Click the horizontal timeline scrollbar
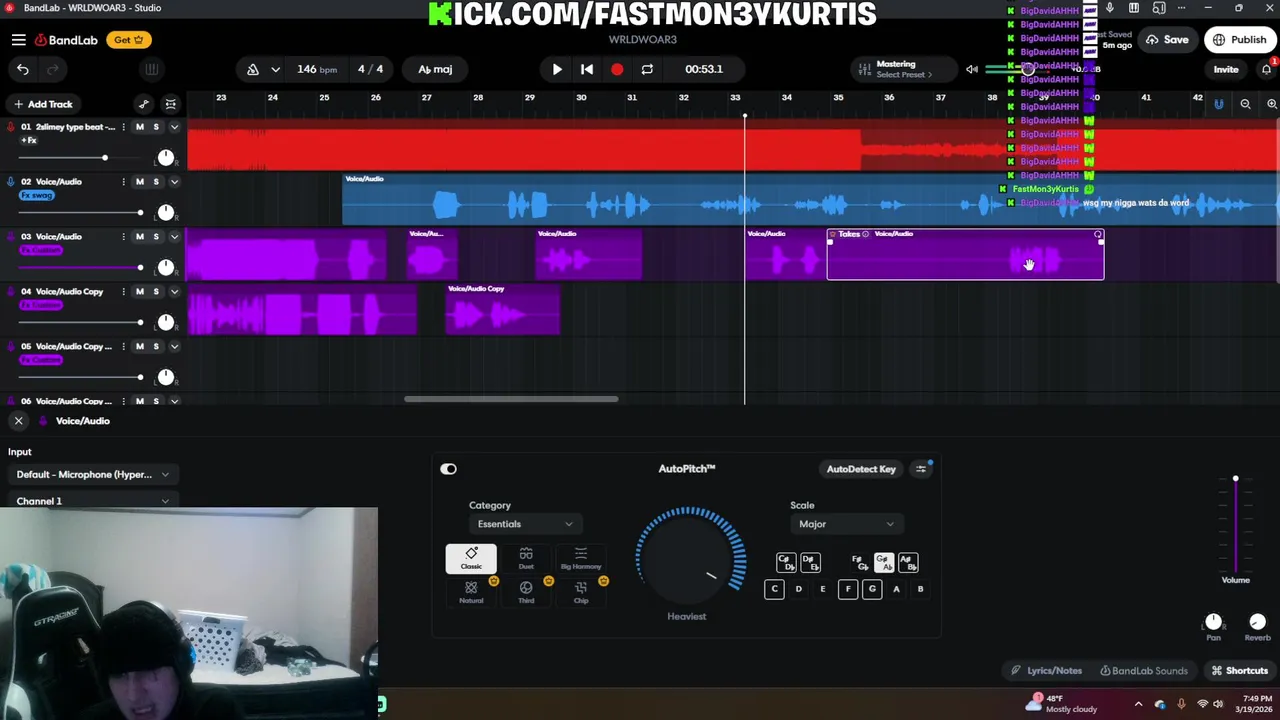Image resolution: width=1280 pixels, height=720 pixels. point(511,399)
